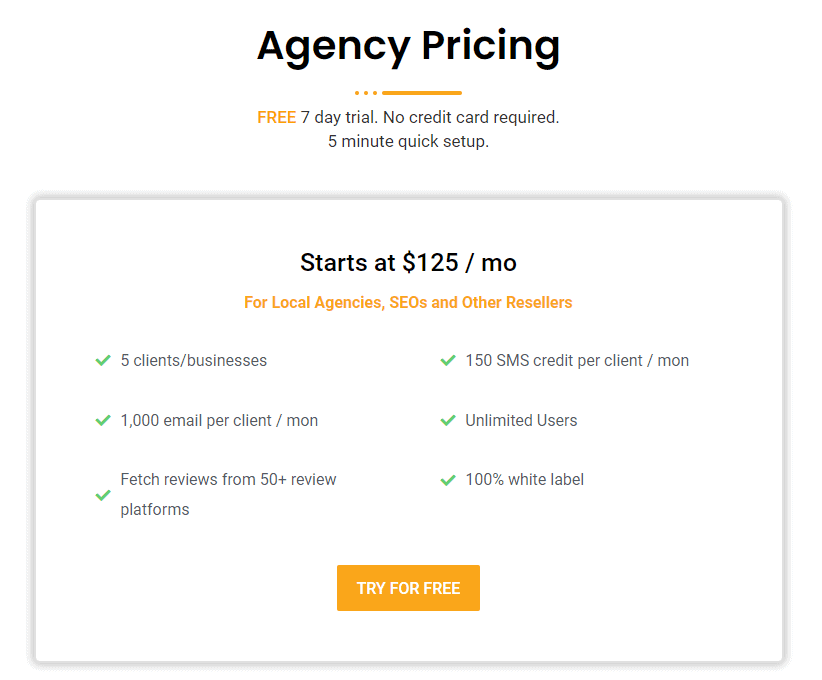Click the checkmark next to "Fetch reviews" feature

(102, 494)
